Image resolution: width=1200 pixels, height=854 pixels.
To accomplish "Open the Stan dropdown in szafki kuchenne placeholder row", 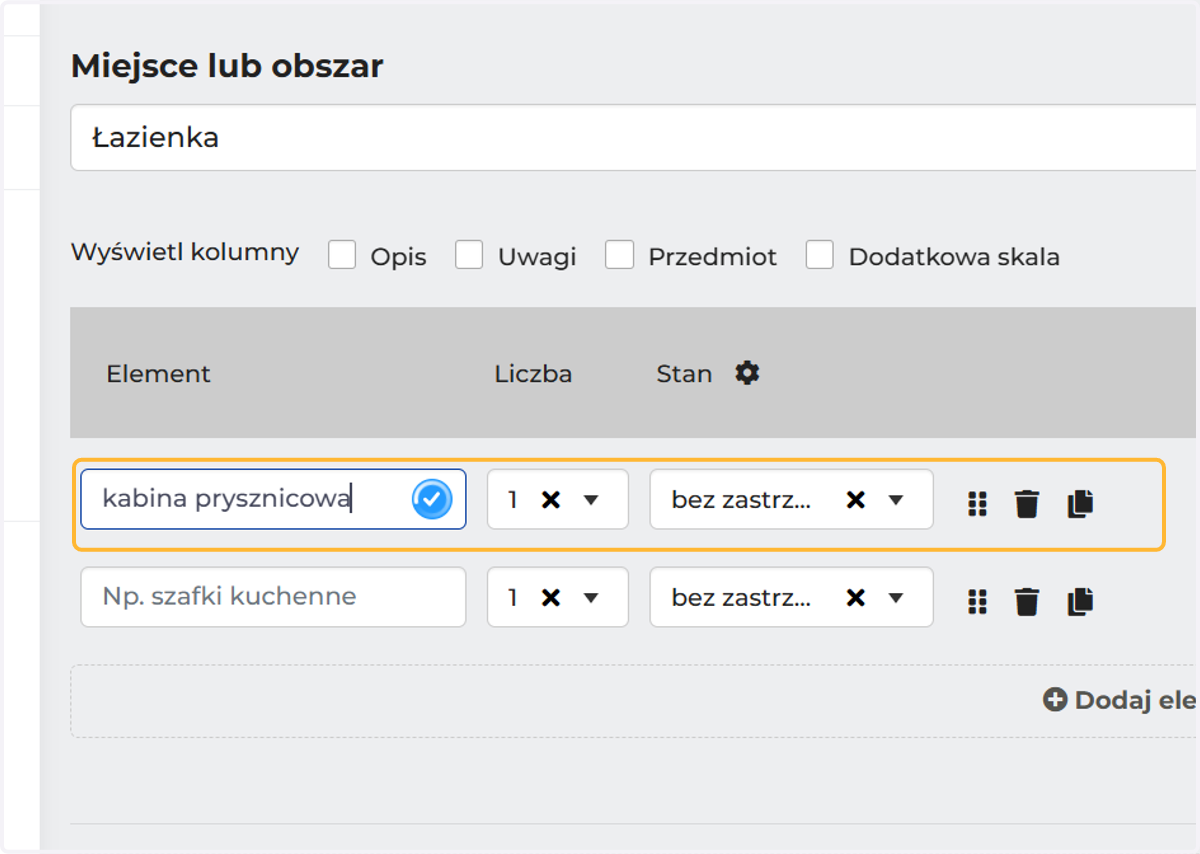I will click(x=896, y=597).
